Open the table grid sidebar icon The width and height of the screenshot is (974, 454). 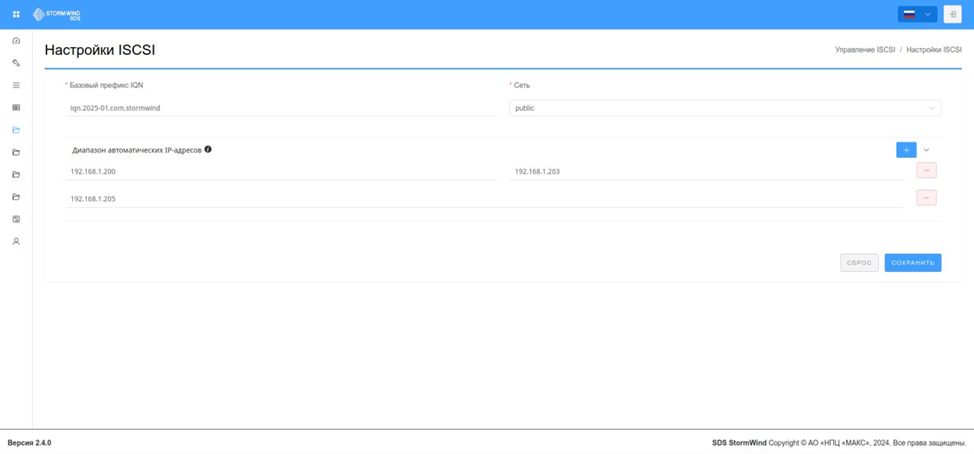tap(16, 107)
